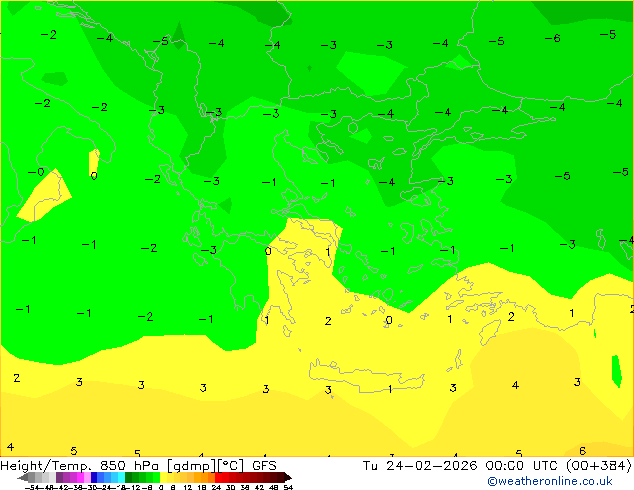Click the bright red segment of colour scale
The width and height of the screenshot is (634, 490).
click(x=218, y=477)
